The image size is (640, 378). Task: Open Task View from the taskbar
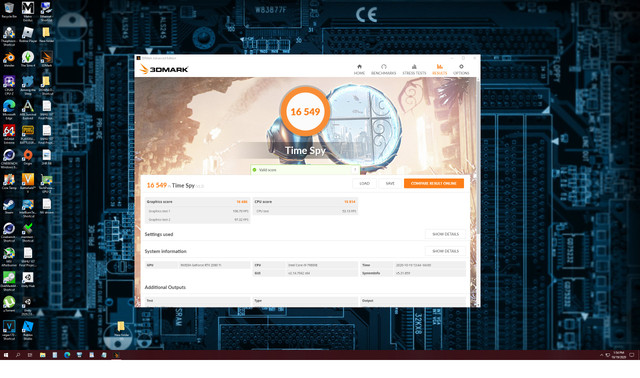tap(30, 355)
